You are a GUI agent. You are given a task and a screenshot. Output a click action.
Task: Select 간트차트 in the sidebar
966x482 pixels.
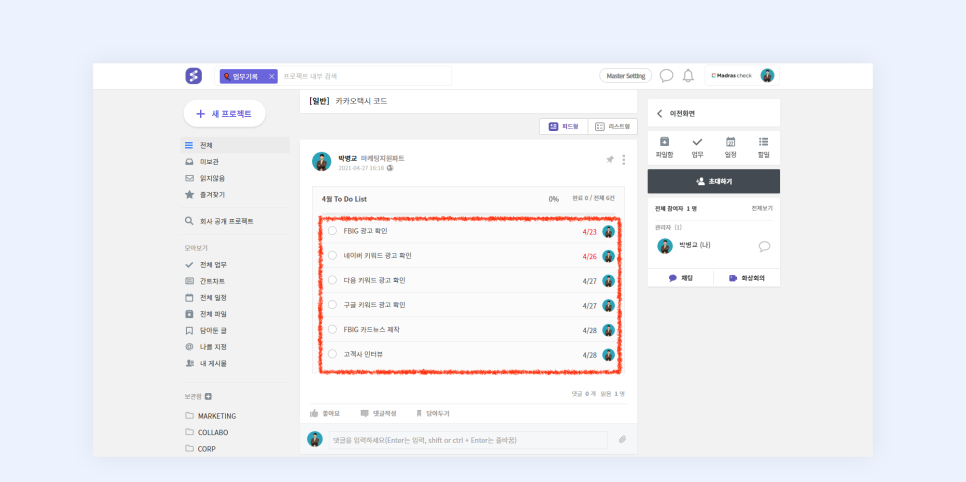pyautogui.click(x=212, y=281)
